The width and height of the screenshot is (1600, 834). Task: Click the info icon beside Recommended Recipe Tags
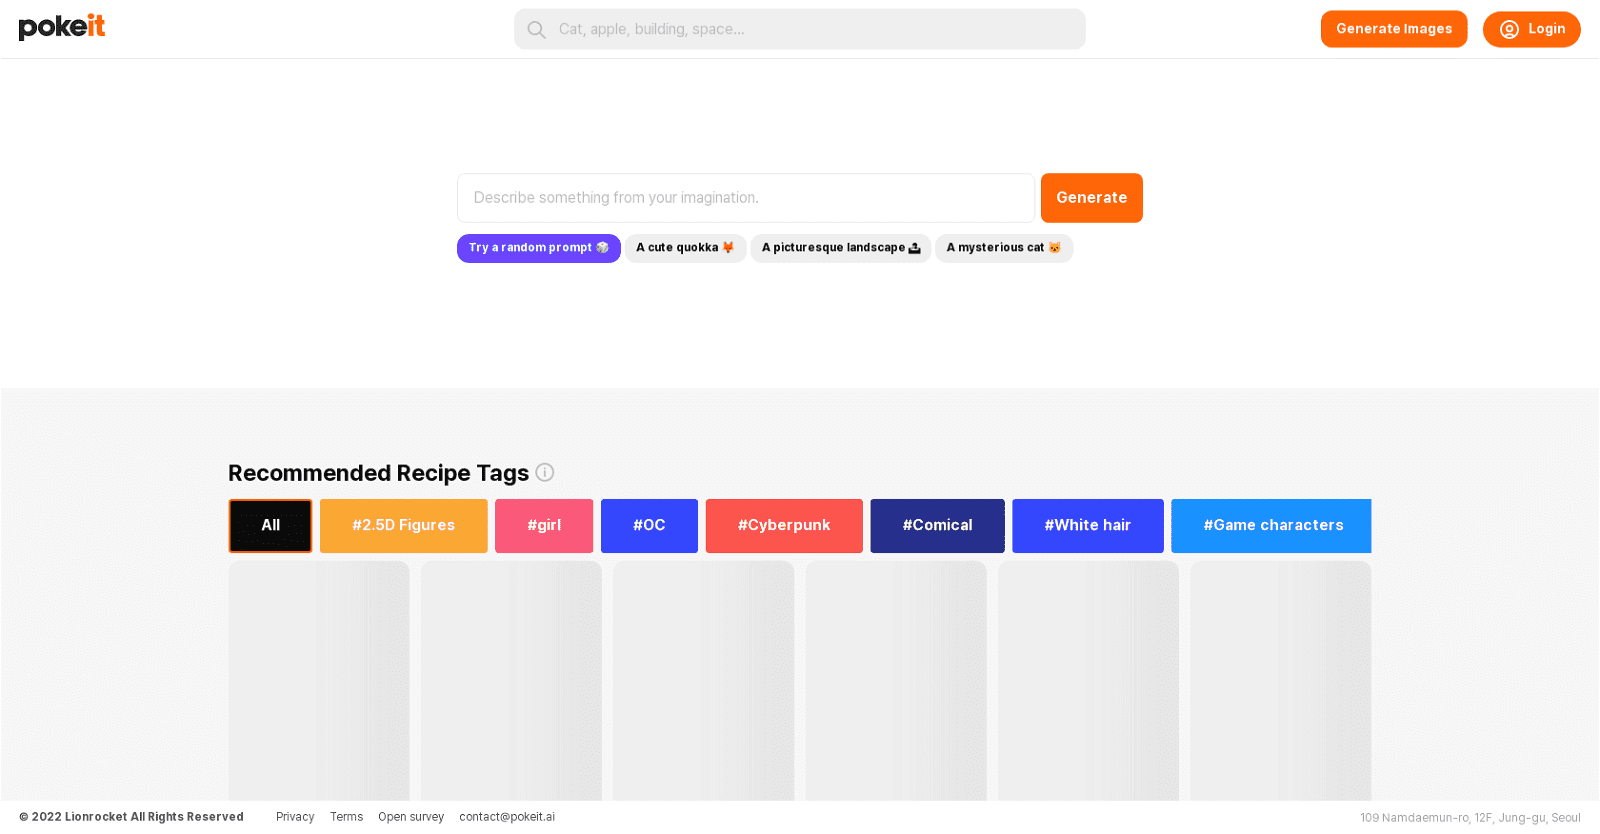point(545,472)
